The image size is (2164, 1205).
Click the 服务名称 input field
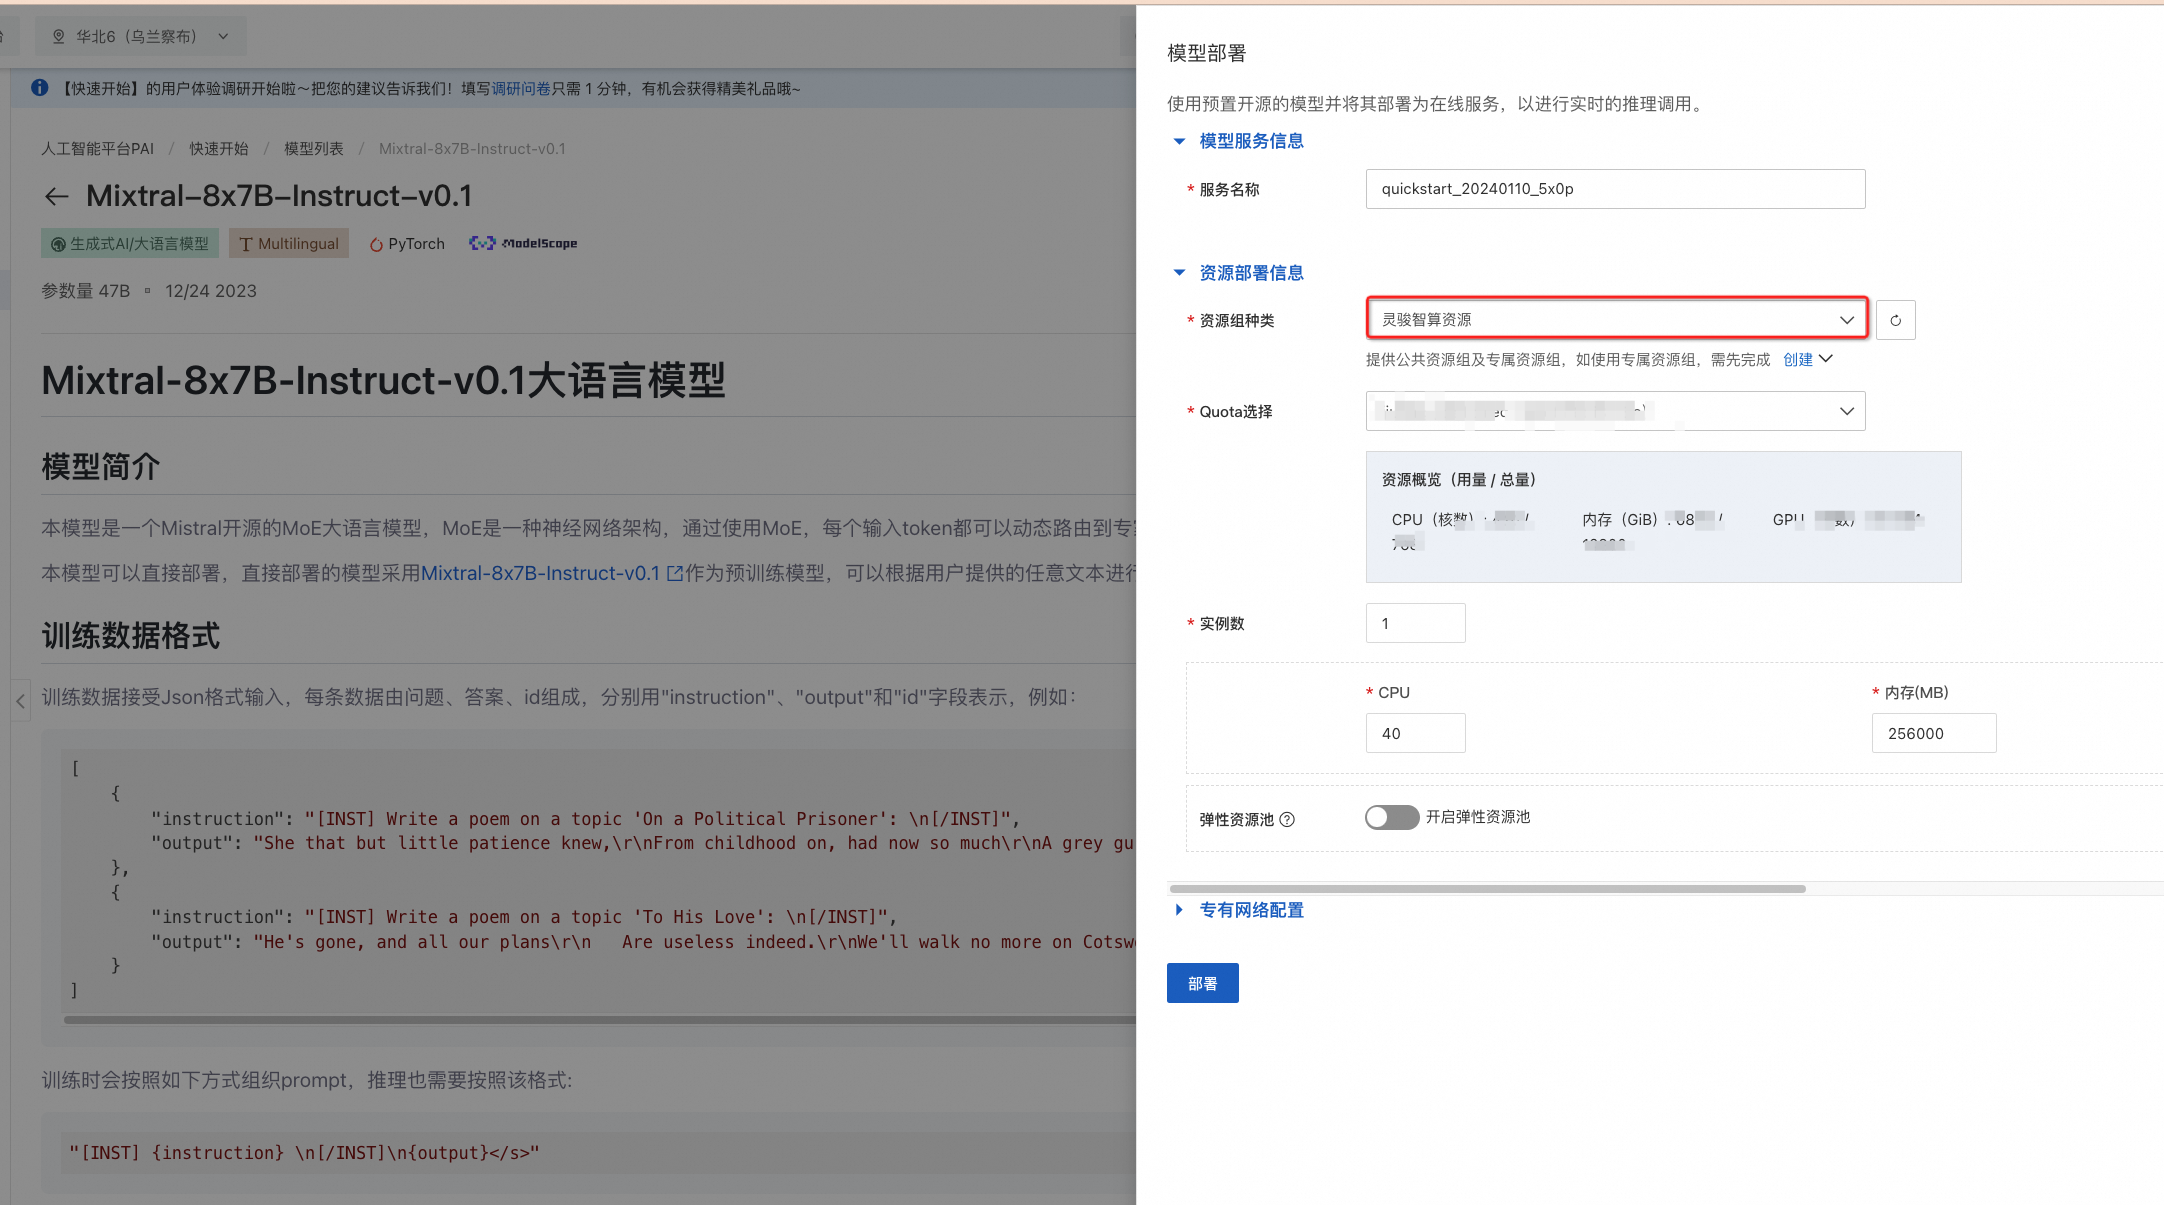click(1616, 189)
